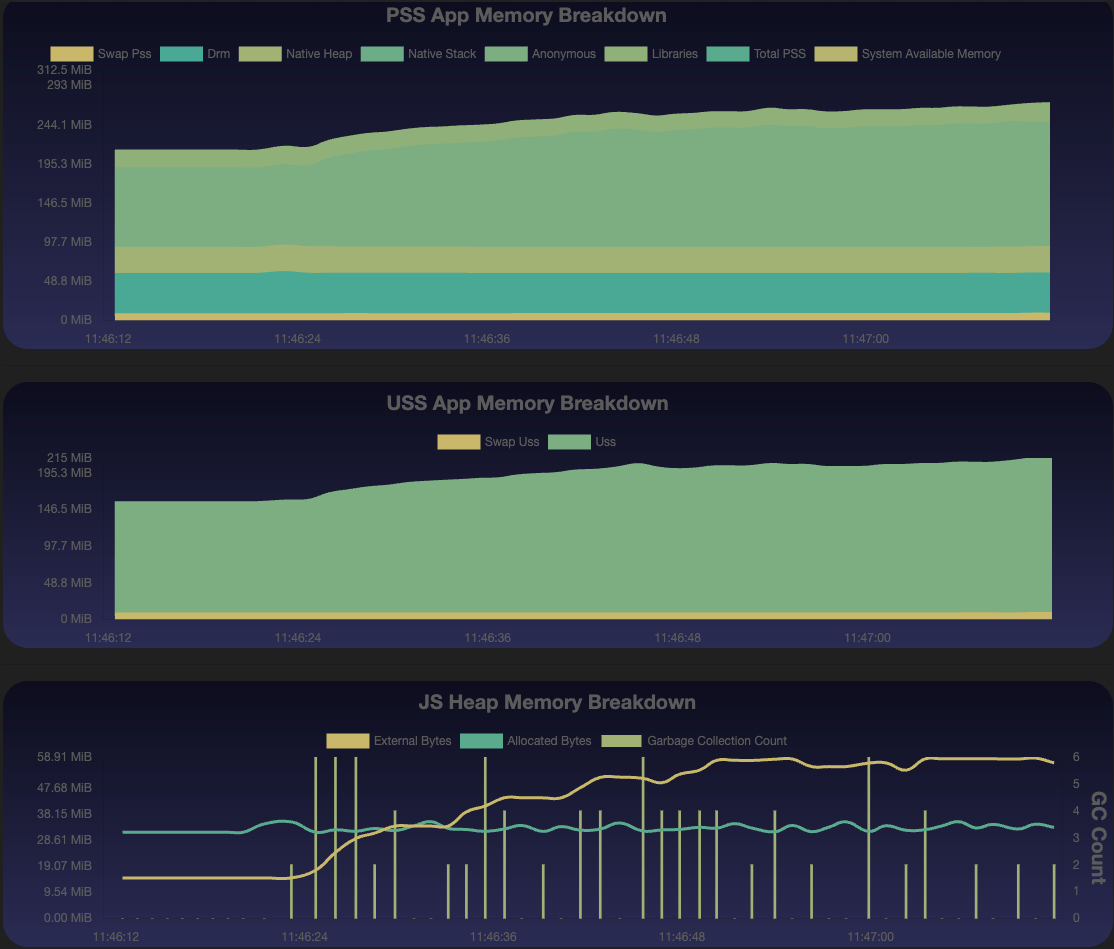
Task: Select the Libraries legend swatch
Action: [626, 54]
